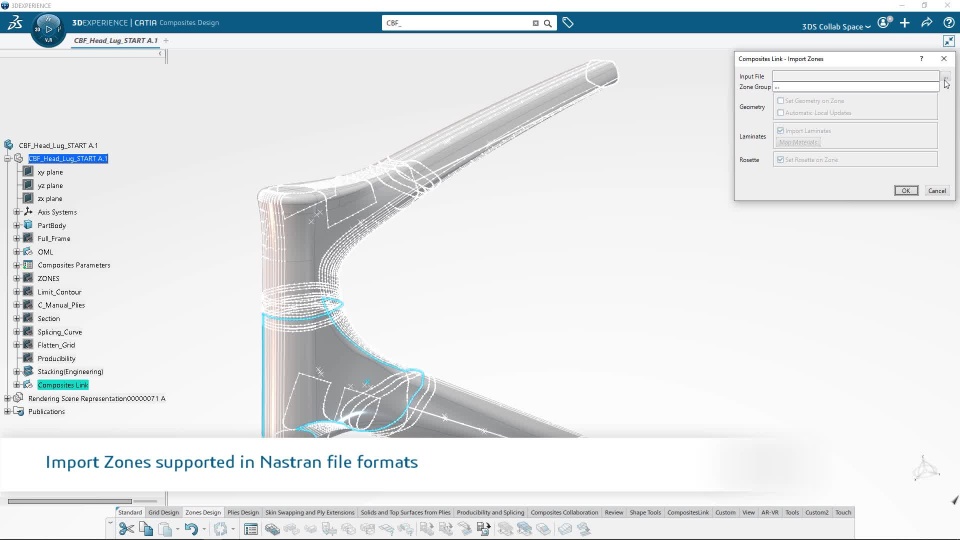Select the OML tree item
960x540 pixels.
[45, 252]
